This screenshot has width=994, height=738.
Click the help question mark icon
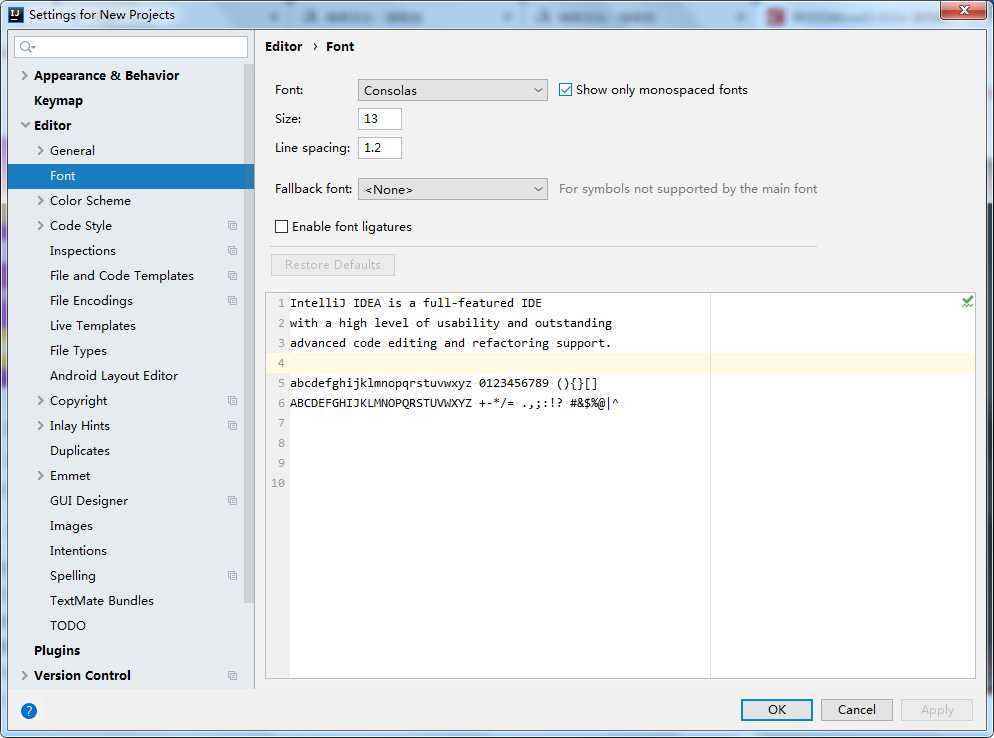(29, 711)
